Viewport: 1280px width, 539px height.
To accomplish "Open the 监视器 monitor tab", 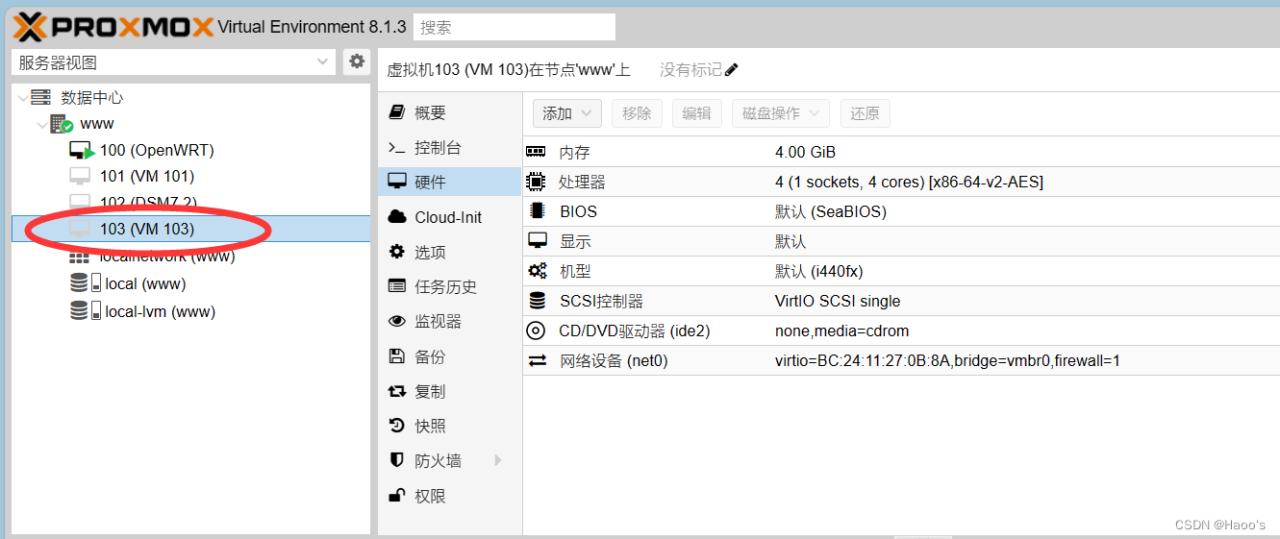I will pyautogui.click(x=450, y=322).
